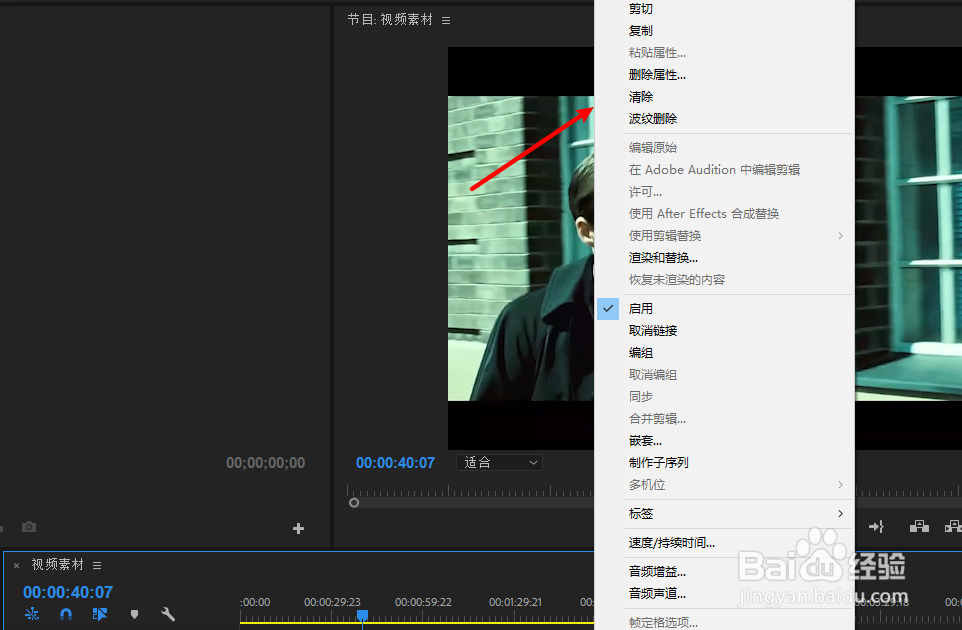Click the program monitor timecode 00:00:40:07
The image size is (962, 630).
point(395,463)
